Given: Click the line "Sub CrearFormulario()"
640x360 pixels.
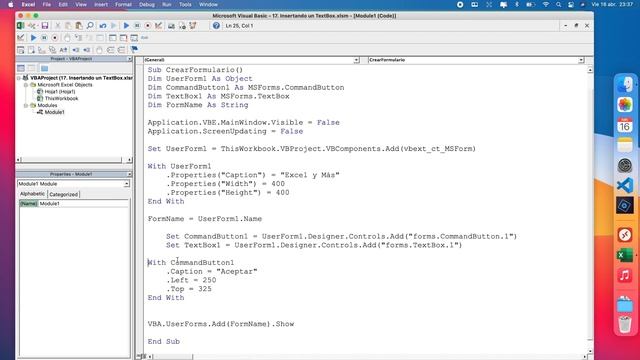Looking at the screenshot, I should click(x=195, y=70).
